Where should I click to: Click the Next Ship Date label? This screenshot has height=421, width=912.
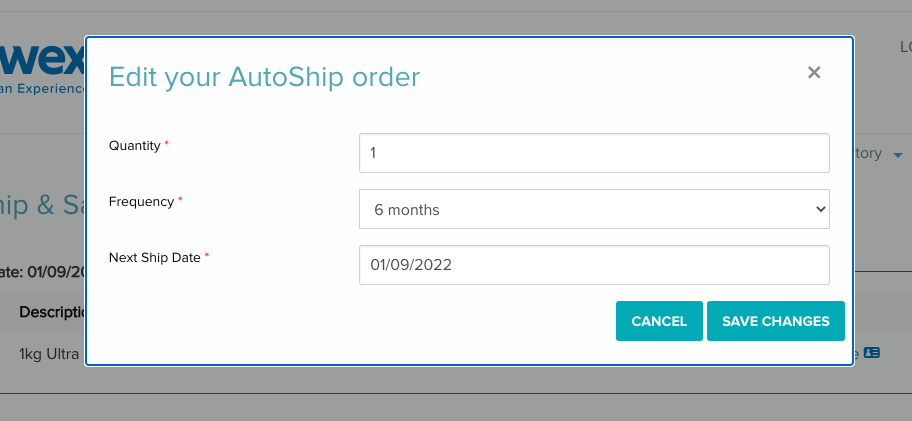click(x=155, y=258)
